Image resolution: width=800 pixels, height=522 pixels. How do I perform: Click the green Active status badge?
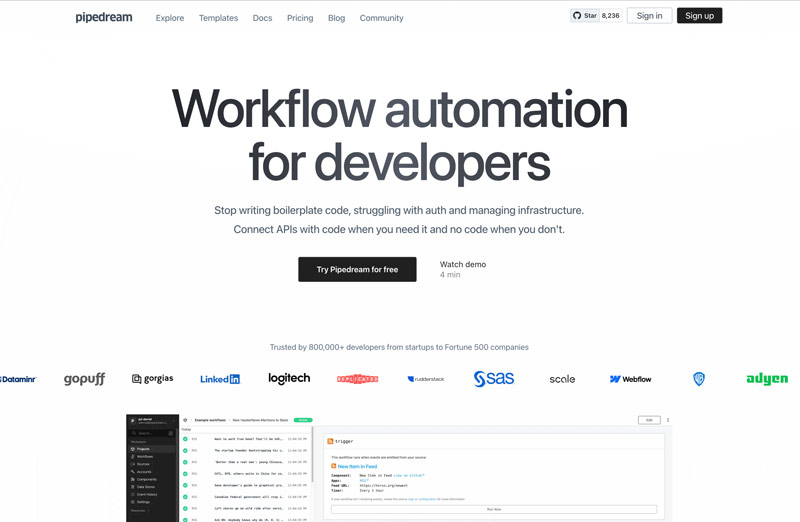coord(303,420)
